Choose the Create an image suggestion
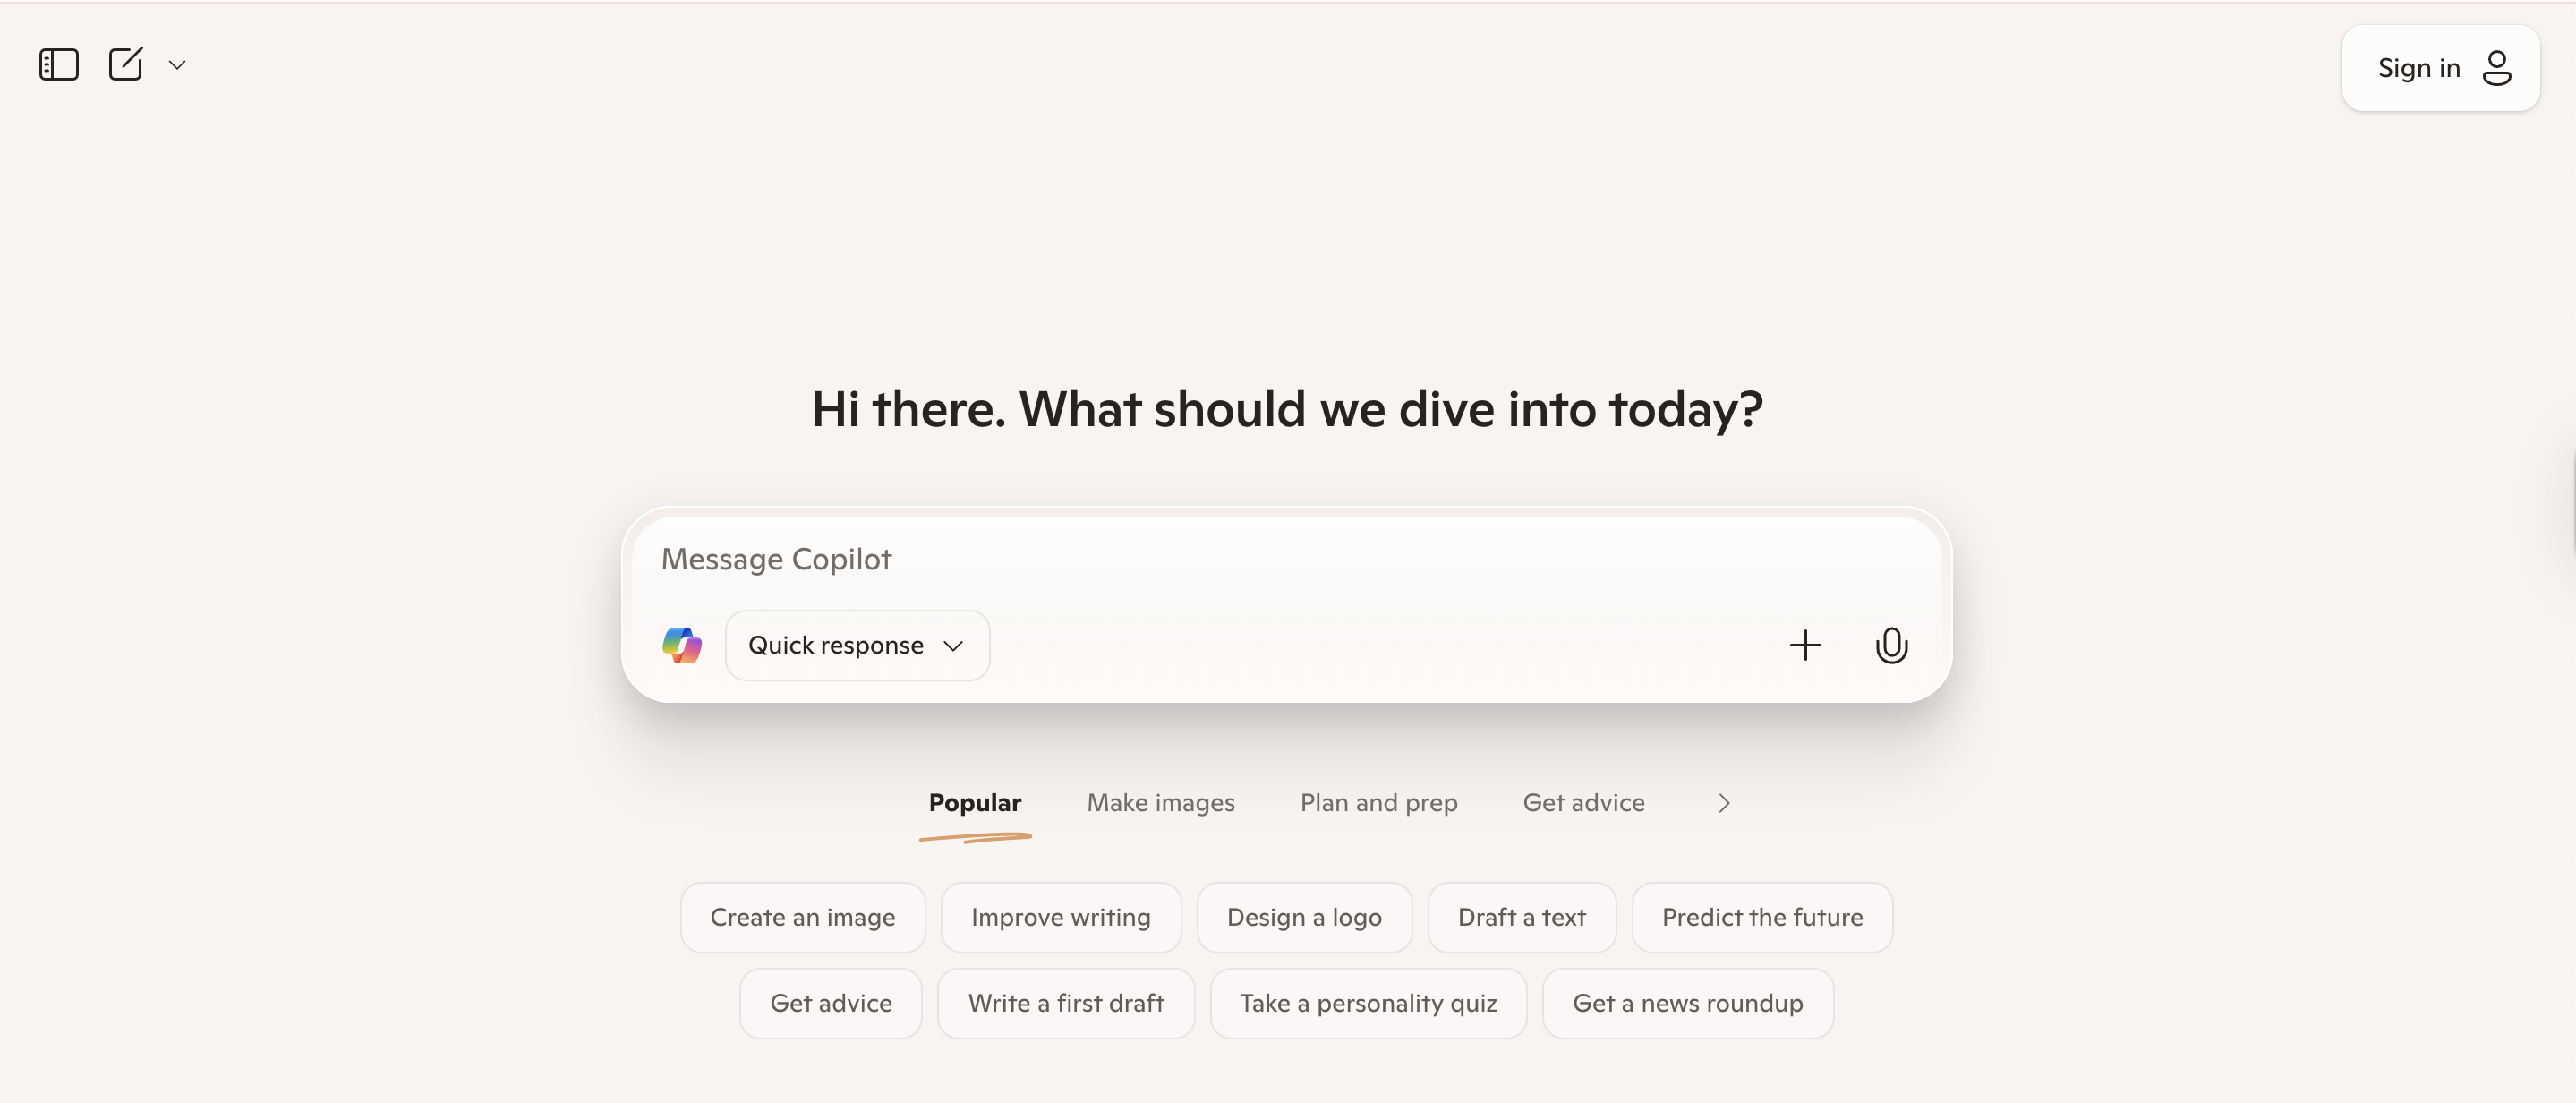The height and width of the screenshot is (1103, 2576). [802, 917]
